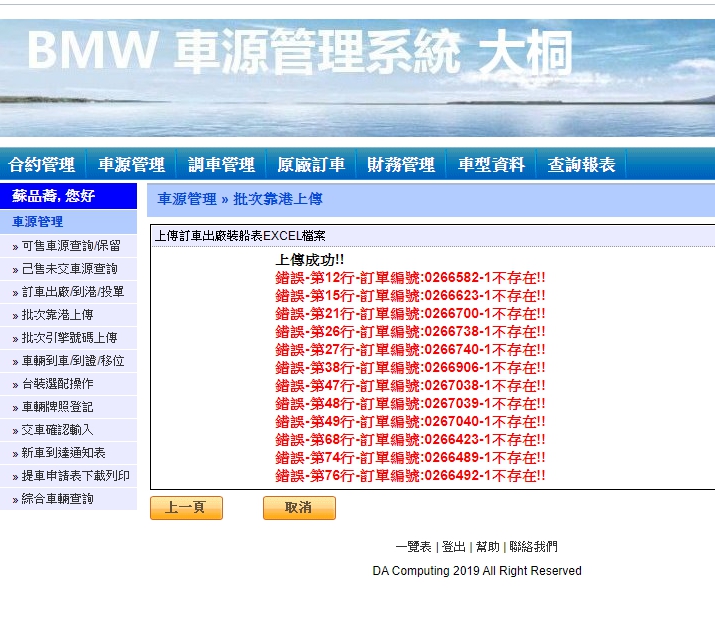The image size is (715, 630).
Task: Click the 上一頁 button
Action: tap(187, 508)
